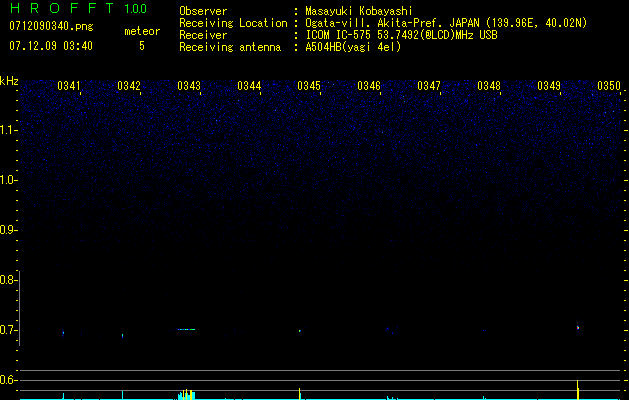Click the meteor count value 5
Screen dimensions: 629x400
click(x=142, y=46)
